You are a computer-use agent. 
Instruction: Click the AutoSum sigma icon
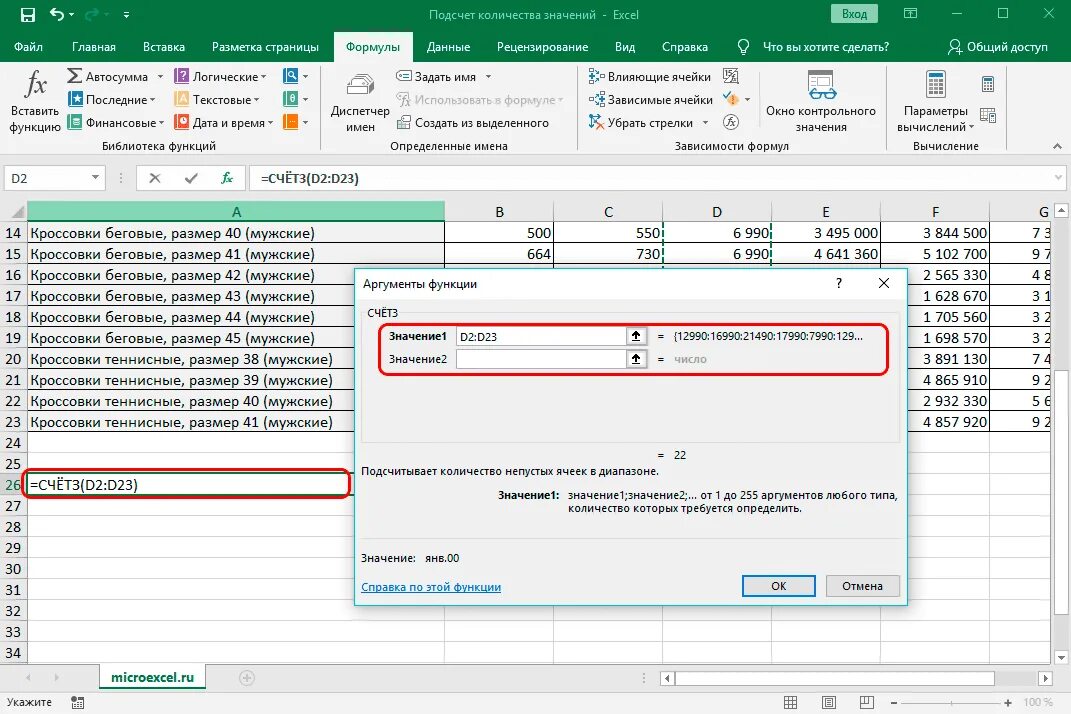74,77
